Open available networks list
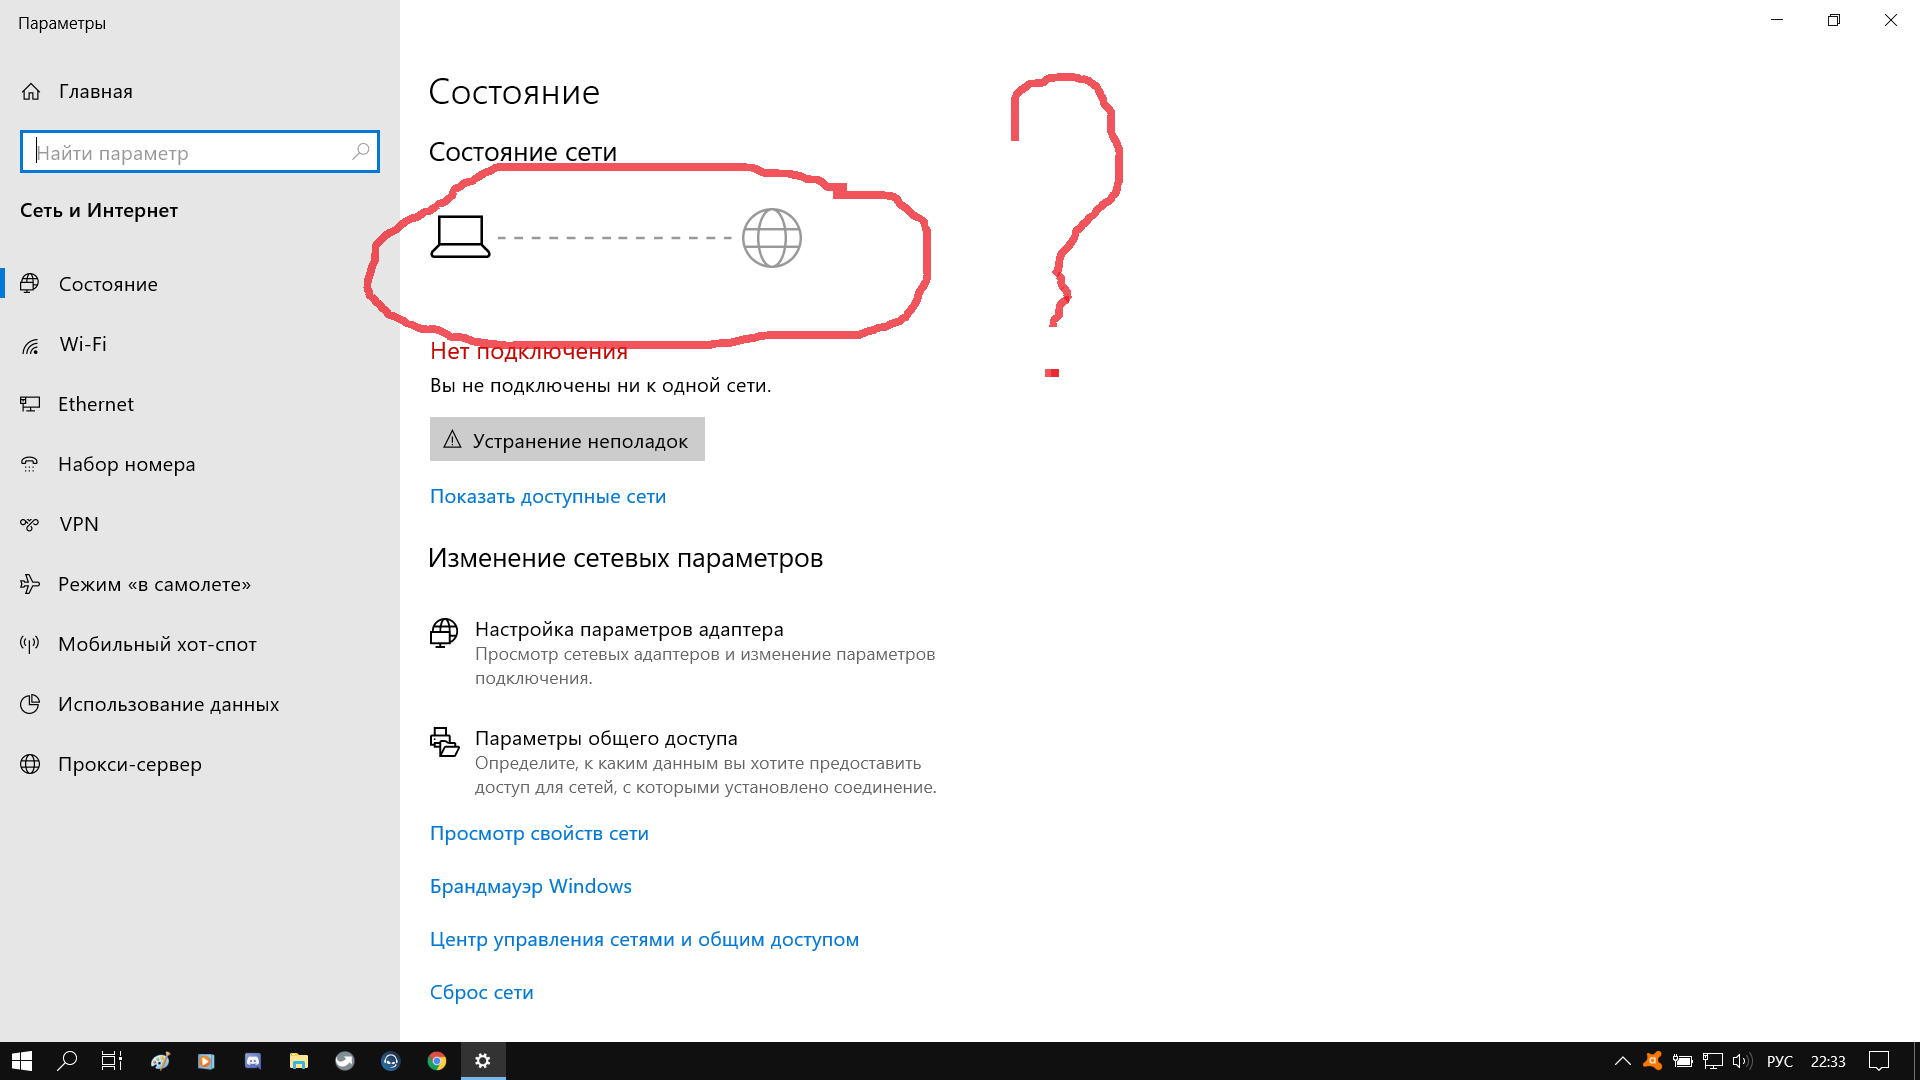Screen dimensions: 1920x1080 tap(547, 495)
